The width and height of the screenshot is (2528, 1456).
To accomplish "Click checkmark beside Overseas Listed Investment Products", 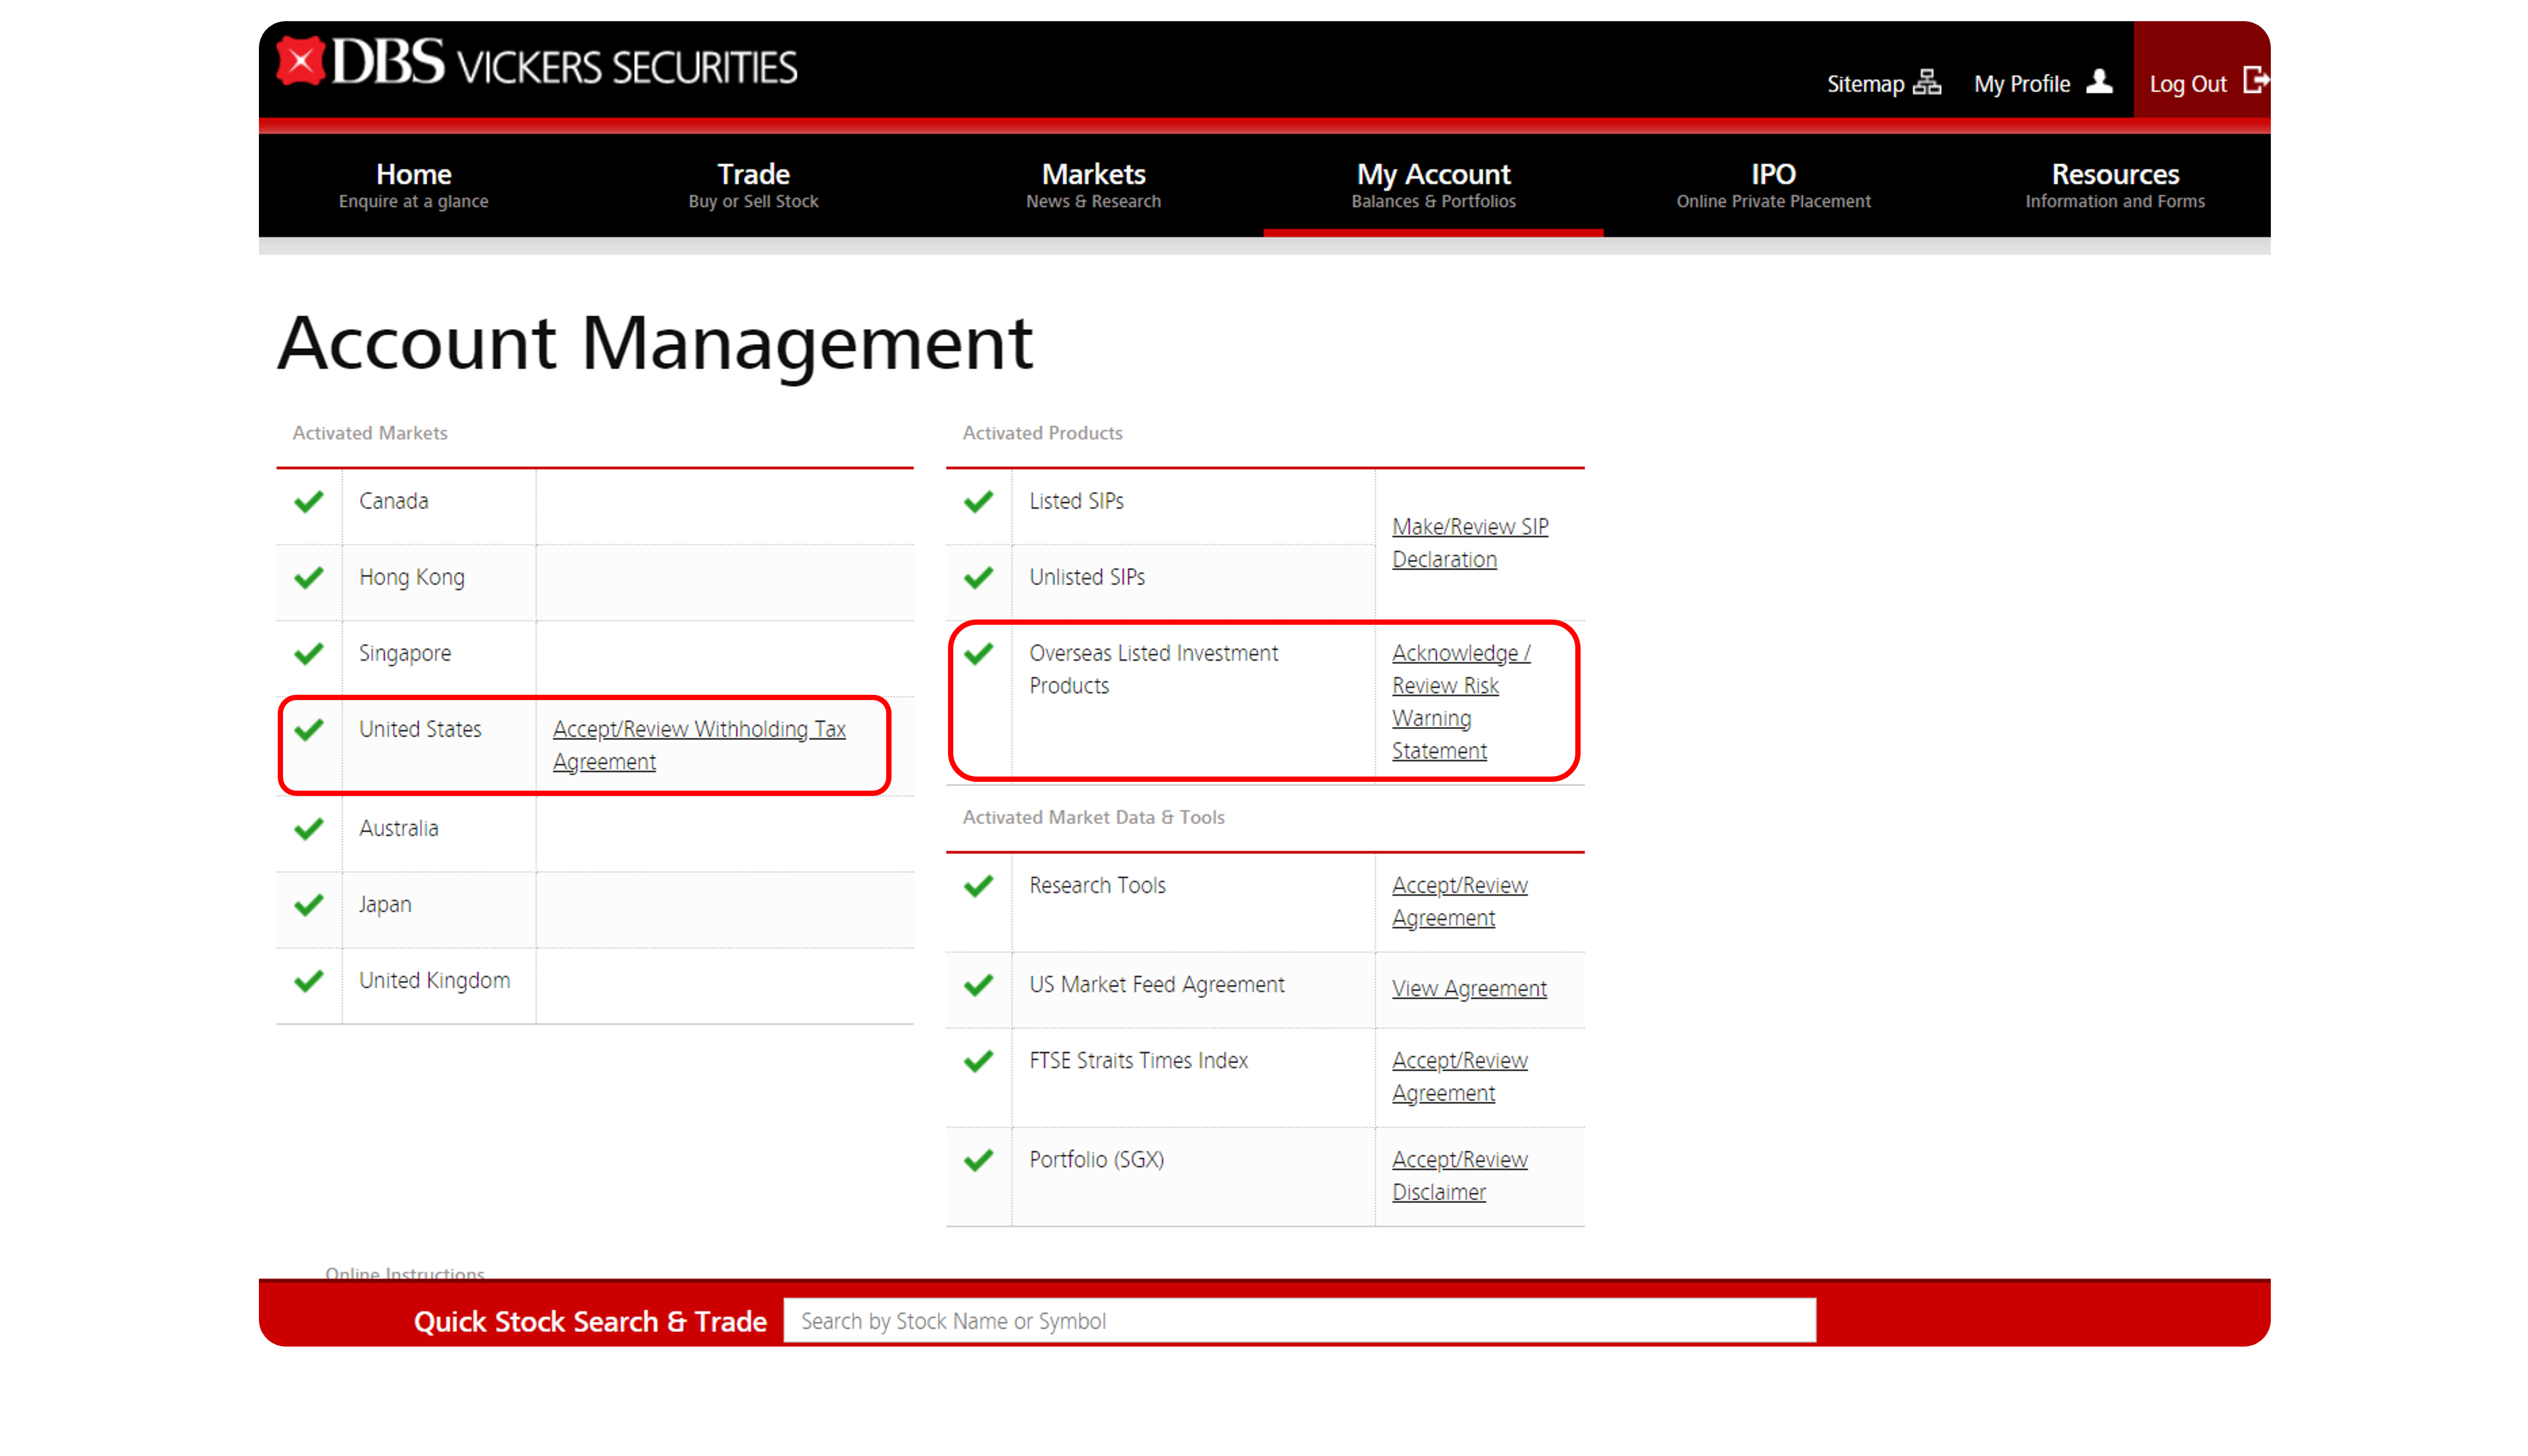I will click(979, 653).
